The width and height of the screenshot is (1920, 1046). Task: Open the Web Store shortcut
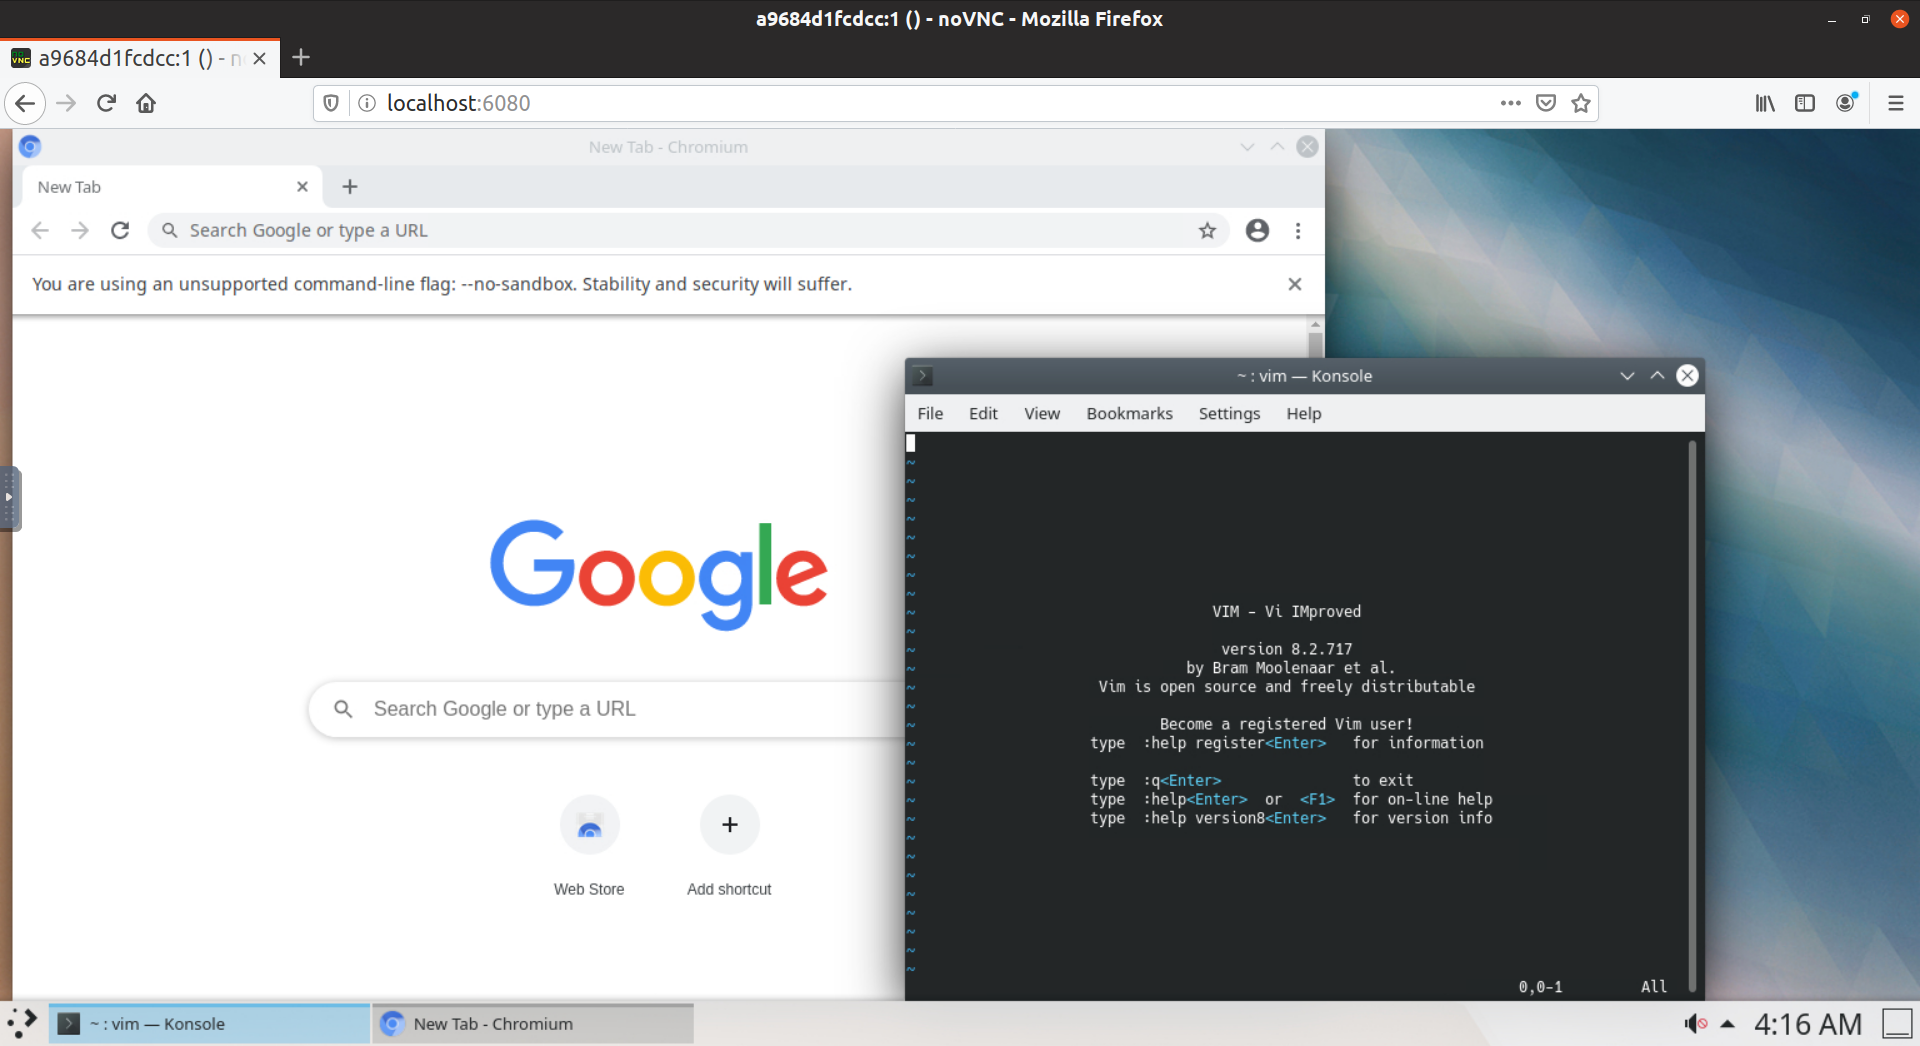pyautogui.click(x=589, y=826)
